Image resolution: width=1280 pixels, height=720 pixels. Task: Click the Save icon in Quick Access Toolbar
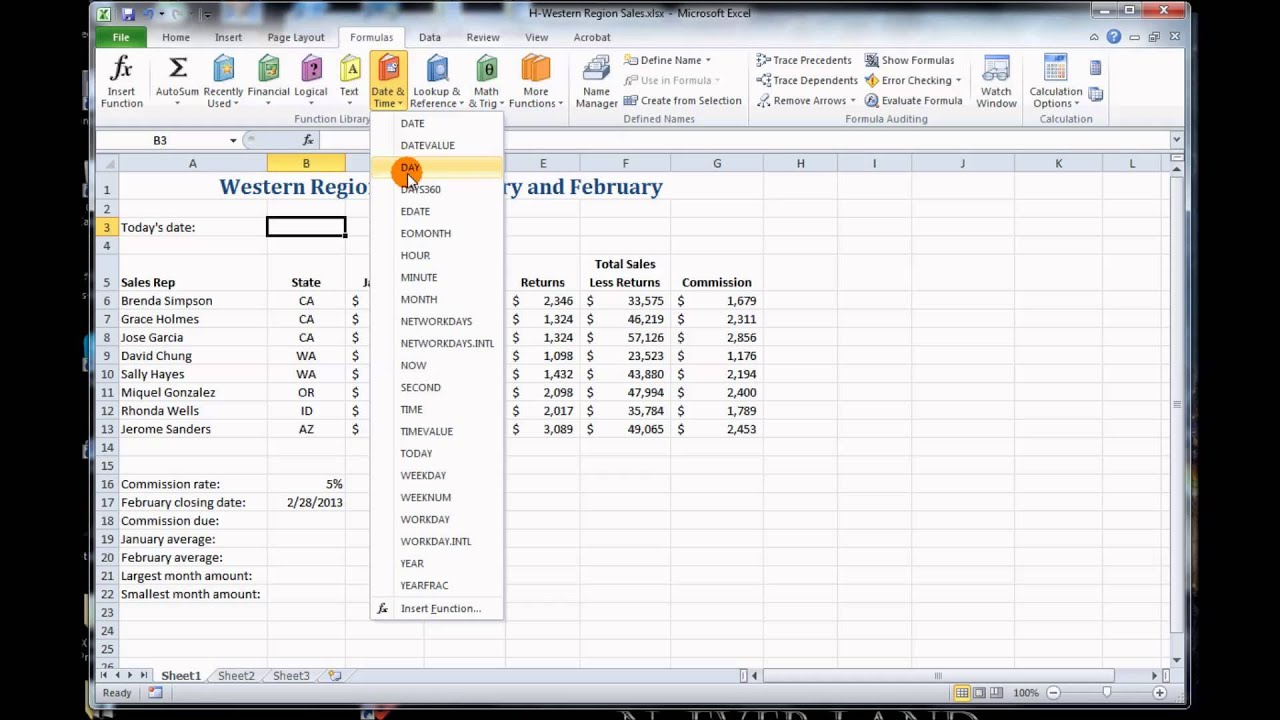tap(128, 14)
